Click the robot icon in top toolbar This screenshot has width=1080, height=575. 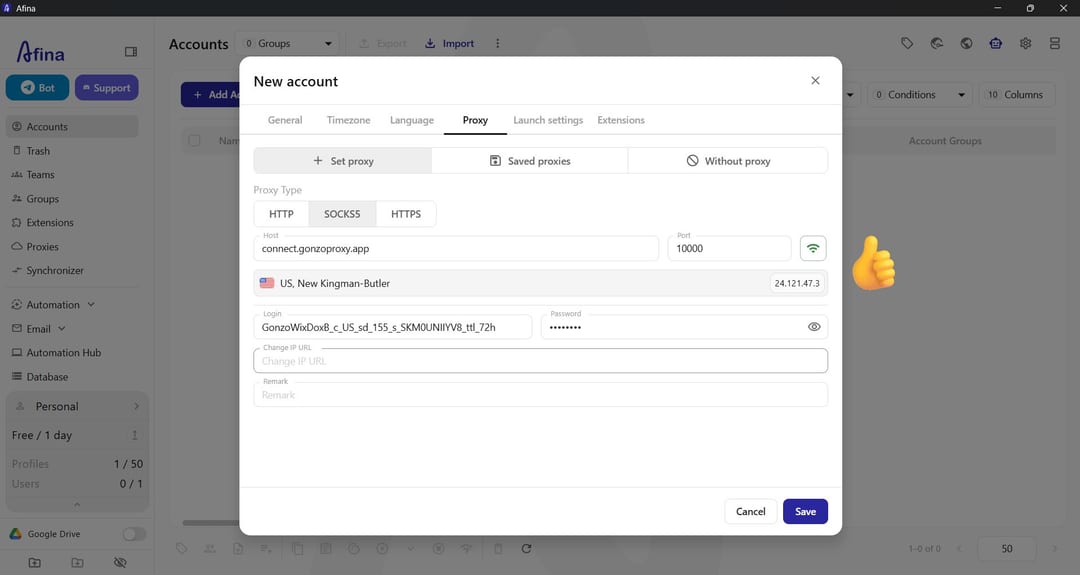point(996,43)
